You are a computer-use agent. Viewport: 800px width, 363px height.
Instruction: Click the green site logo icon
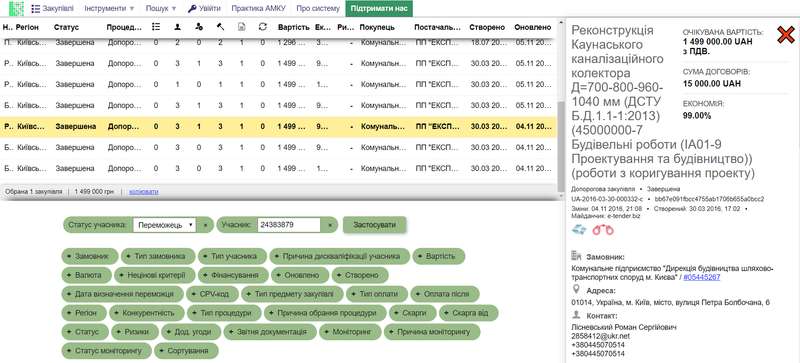tap(16, 9)
